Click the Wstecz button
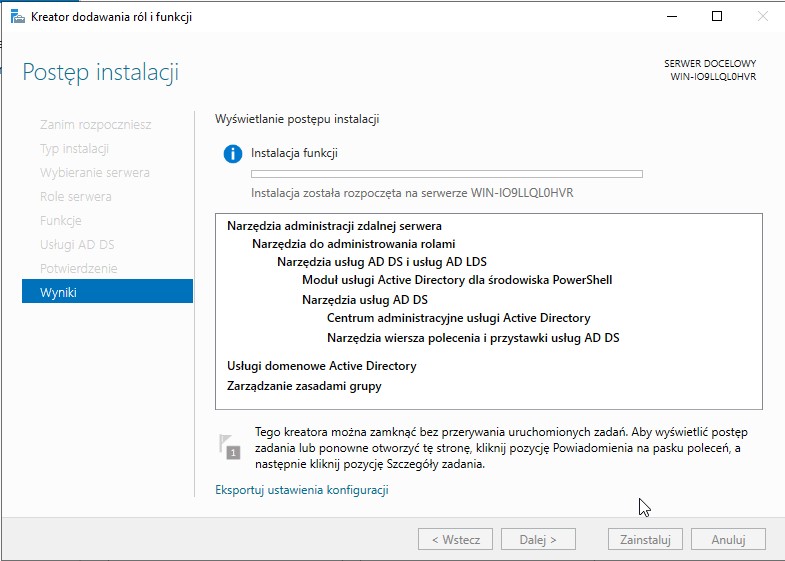785x561 pixels. click(x=455, y=539)
